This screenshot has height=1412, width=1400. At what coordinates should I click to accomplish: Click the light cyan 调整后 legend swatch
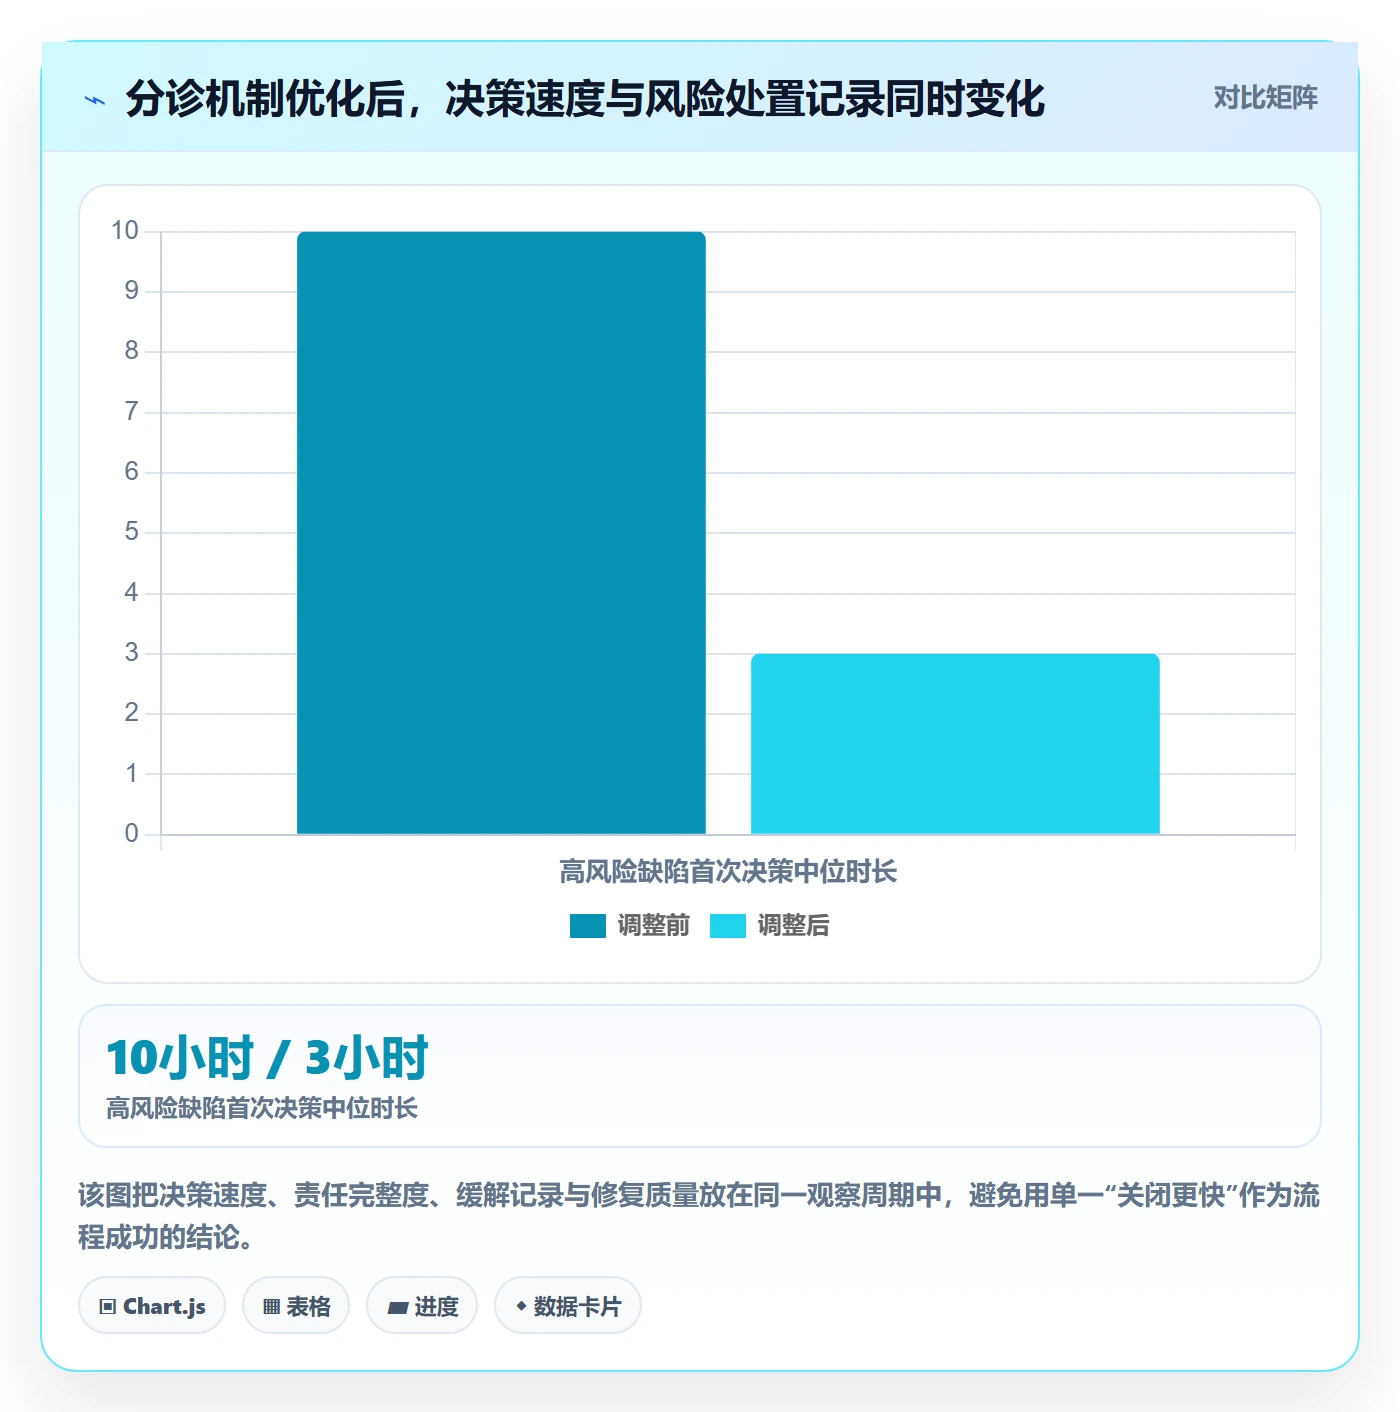[728, 926]
